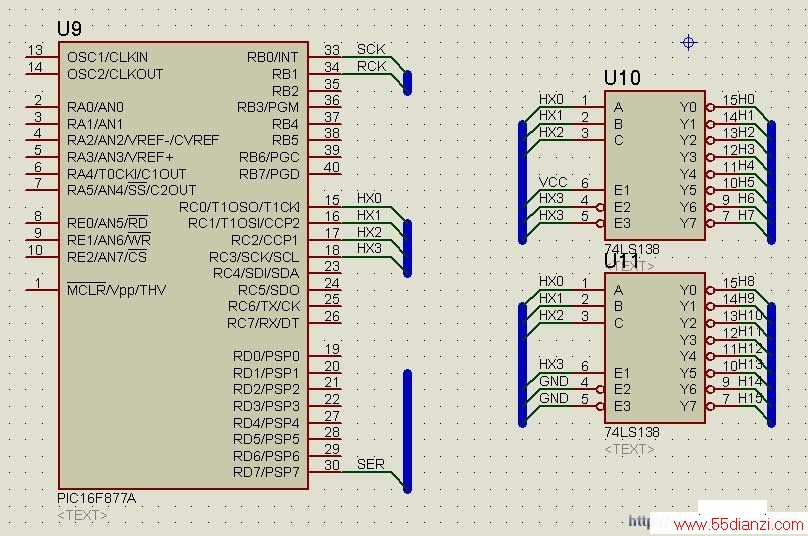The image size is (808, 536).
Task: Click the RE0/AN5/RD pin name
Action: (107, 223)
